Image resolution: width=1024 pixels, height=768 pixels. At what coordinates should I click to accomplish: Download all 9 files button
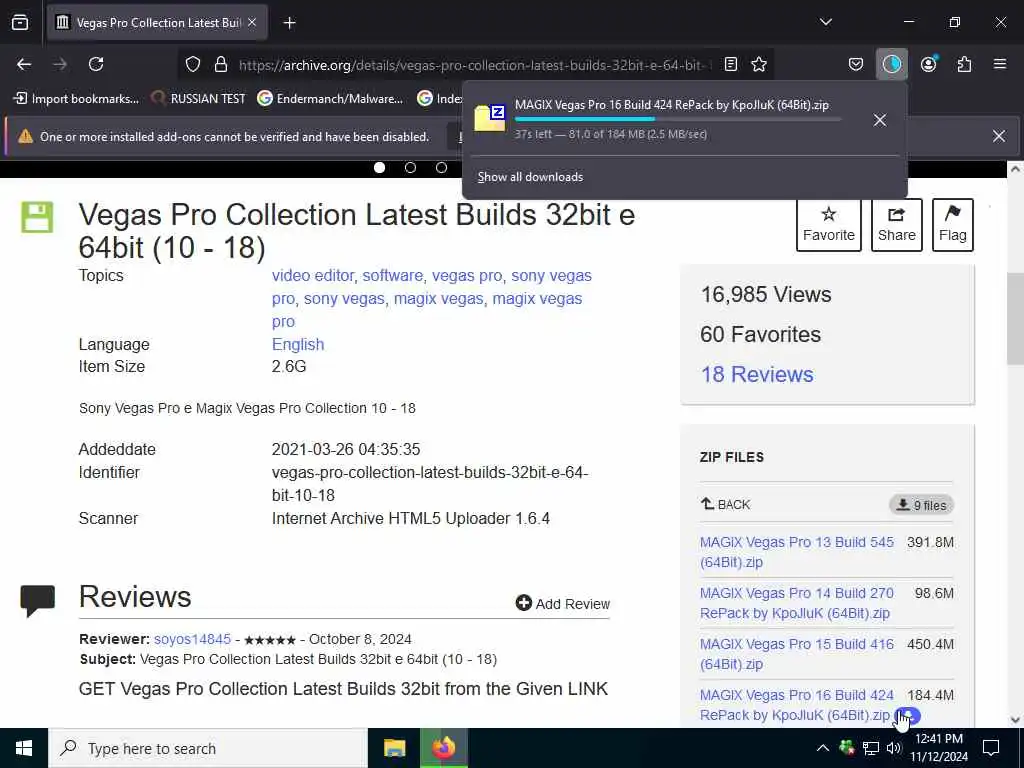[x=921, y=505]
